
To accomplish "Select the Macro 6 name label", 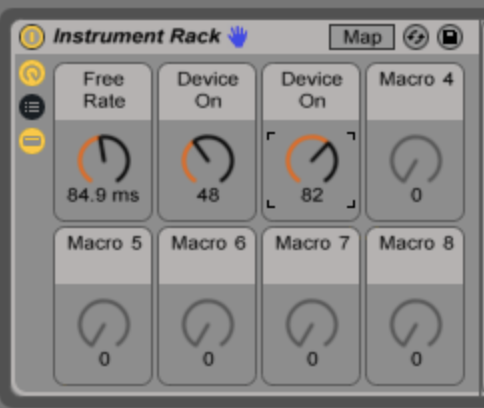I will coord(209,243).
